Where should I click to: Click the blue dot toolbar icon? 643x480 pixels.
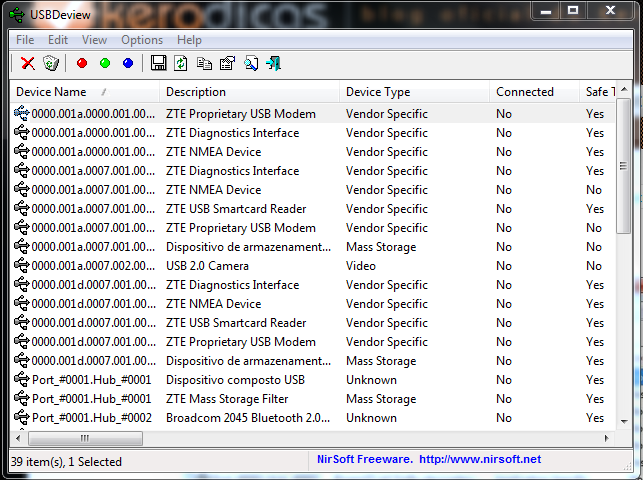[128, 64]
